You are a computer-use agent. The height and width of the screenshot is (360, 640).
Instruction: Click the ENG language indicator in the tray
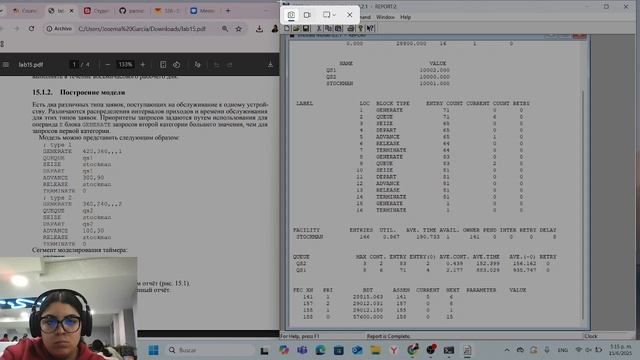562,350
